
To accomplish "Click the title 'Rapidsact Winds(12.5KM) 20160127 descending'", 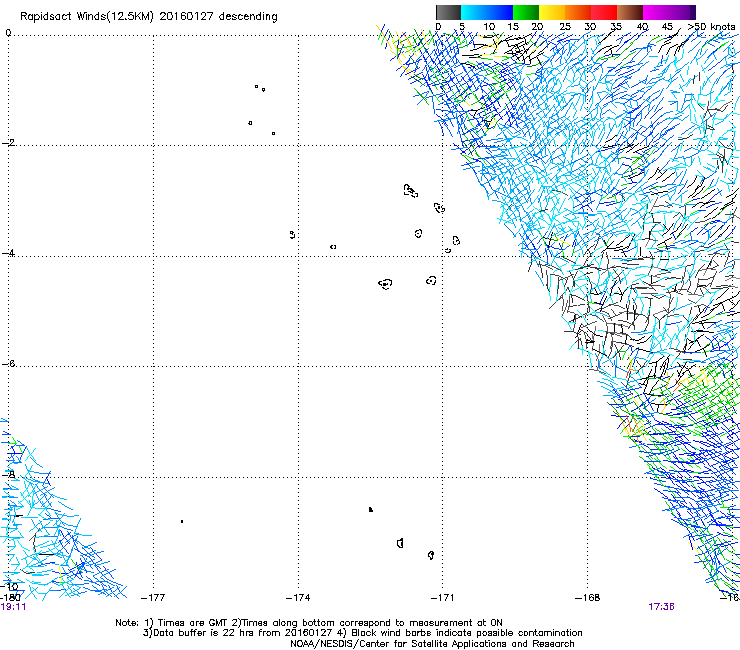I will 149,16.
